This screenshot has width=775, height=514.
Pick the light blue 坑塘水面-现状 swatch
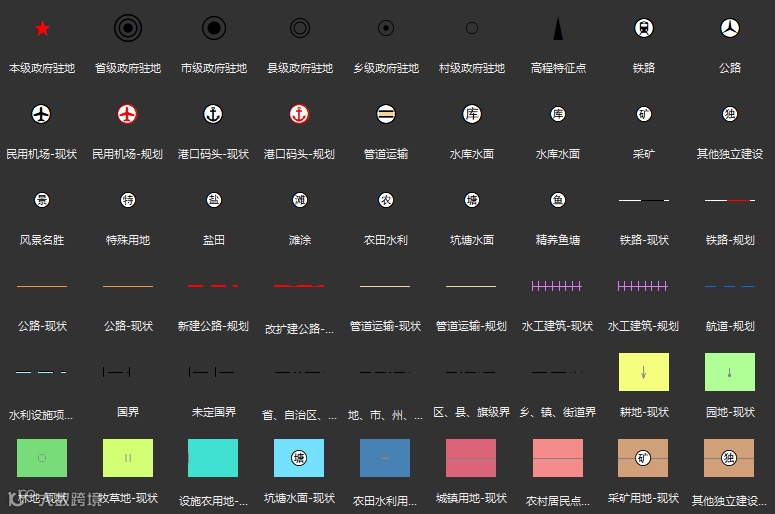[x=299, y=458]
